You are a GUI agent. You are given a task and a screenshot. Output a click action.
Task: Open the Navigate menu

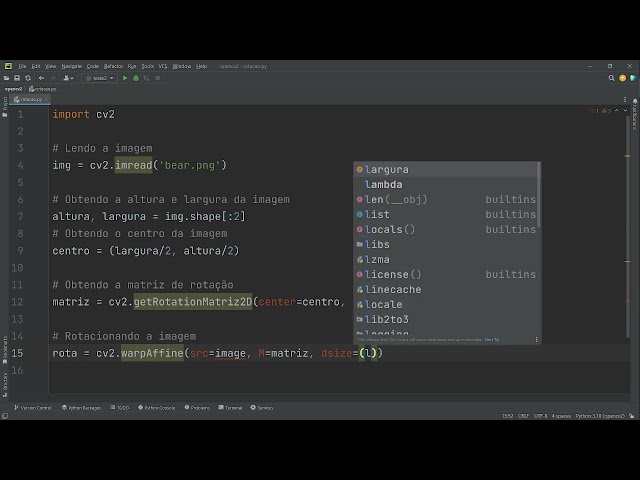point(71,66)
